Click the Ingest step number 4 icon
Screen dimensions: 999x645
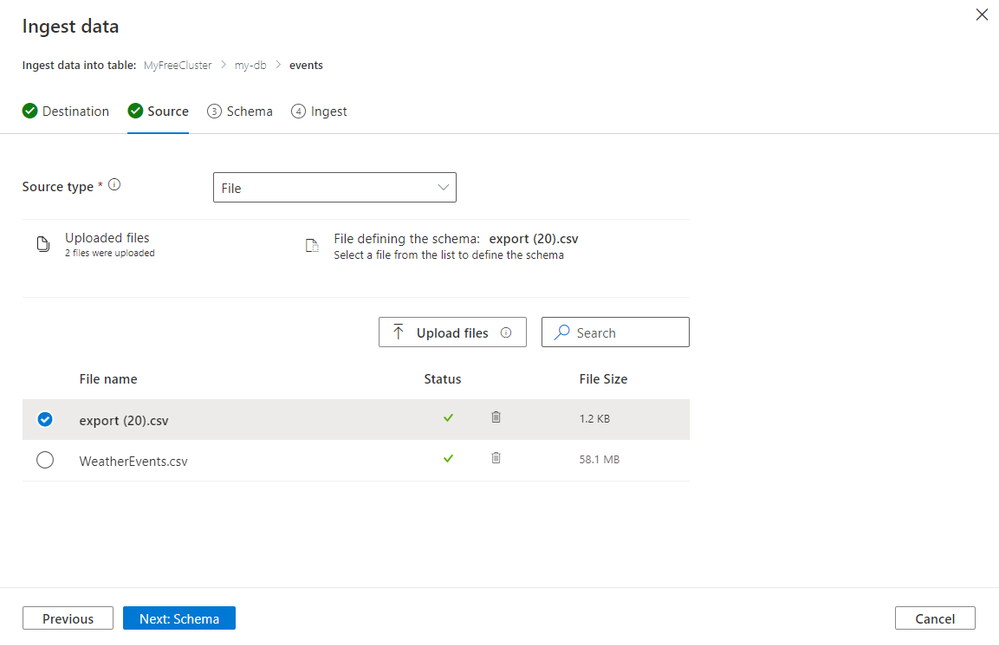click(298, 112)
